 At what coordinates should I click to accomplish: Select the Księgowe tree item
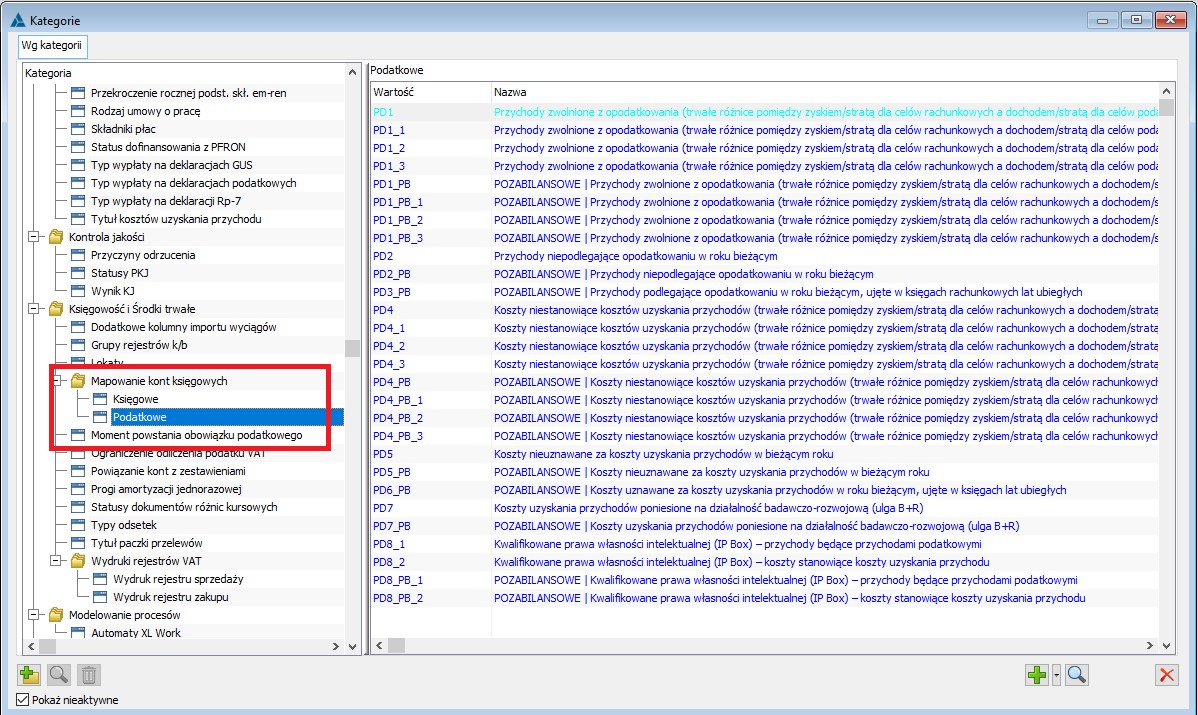point(135,399)
